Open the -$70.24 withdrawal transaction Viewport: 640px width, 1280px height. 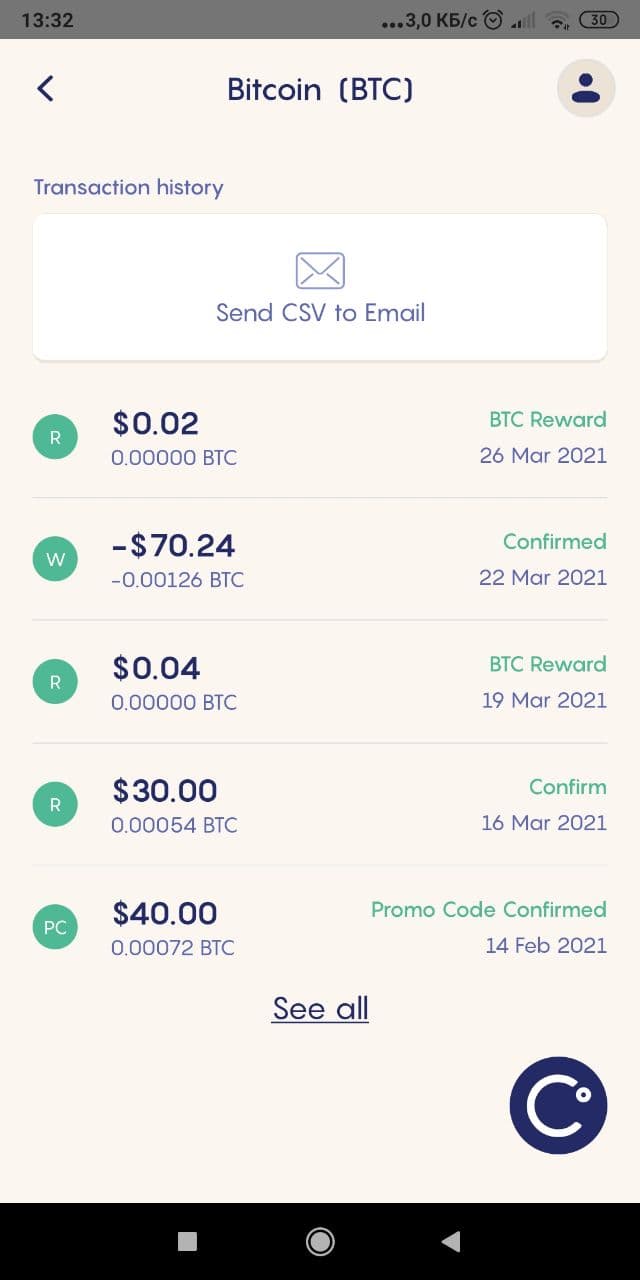(320, 560)
